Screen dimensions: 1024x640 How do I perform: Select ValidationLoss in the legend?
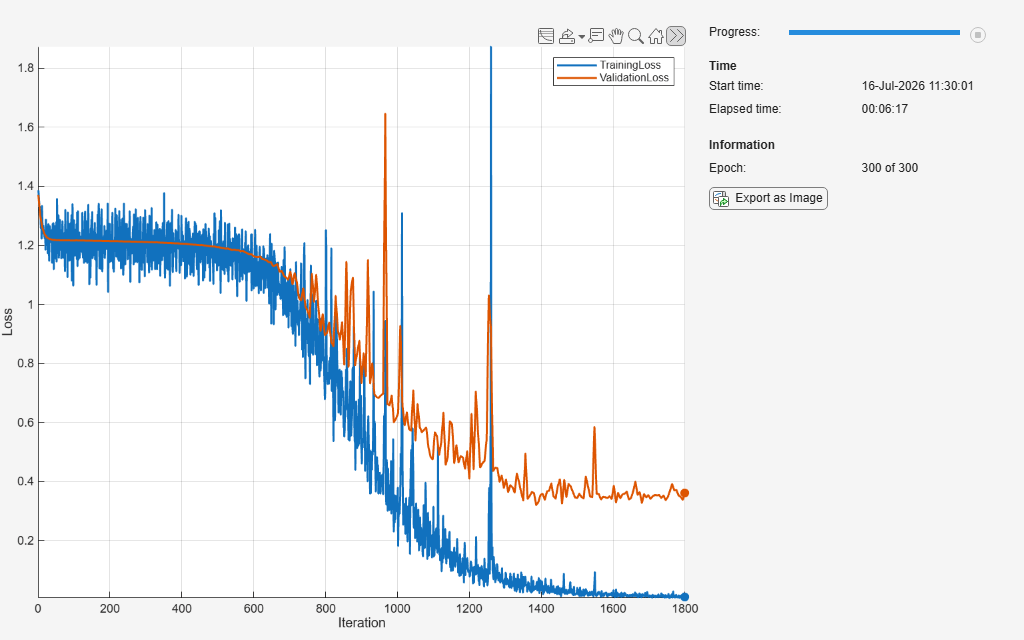pos(634,78)
